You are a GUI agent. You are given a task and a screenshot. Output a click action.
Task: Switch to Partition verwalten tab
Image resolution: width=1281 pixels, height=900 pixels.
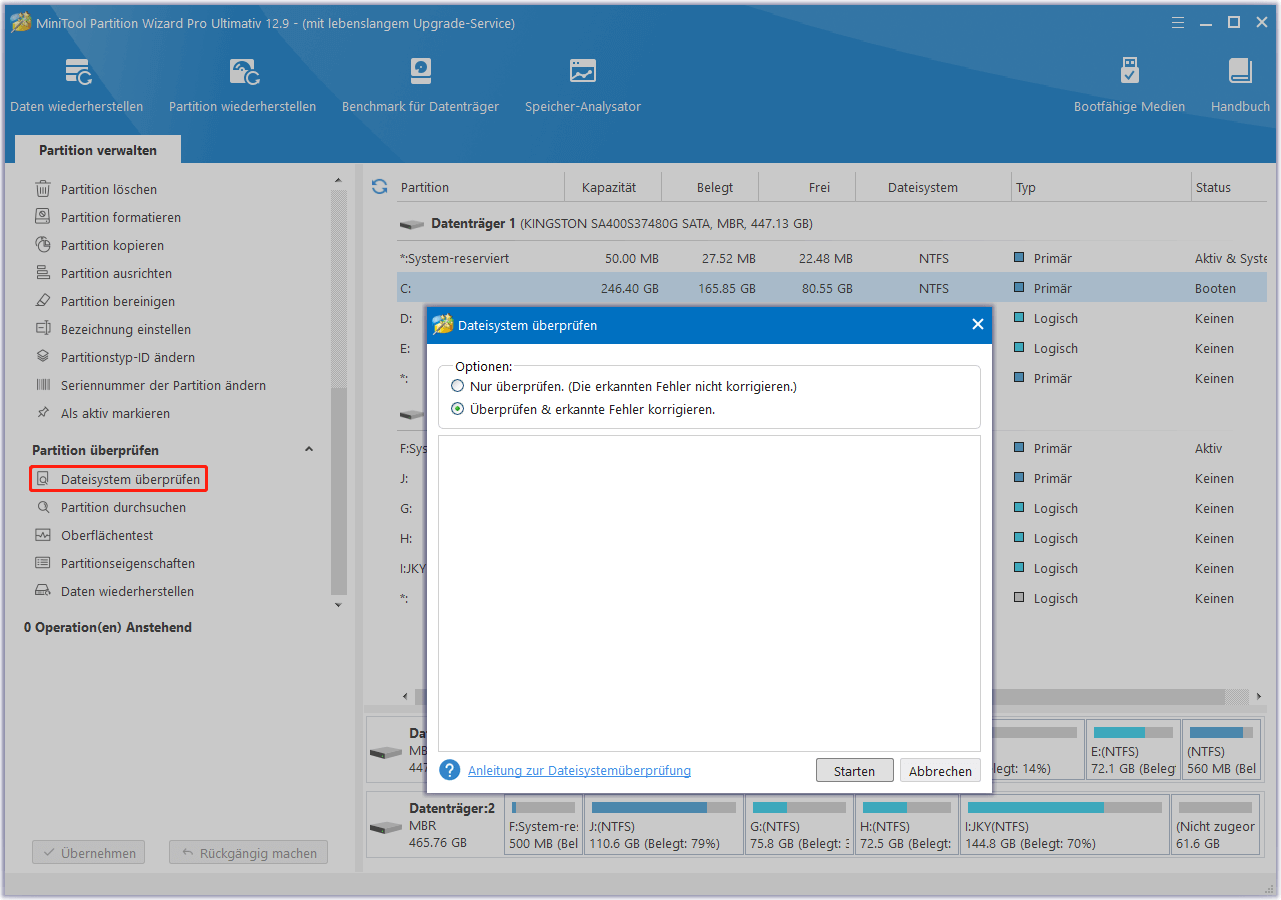[x=98, y=150]
